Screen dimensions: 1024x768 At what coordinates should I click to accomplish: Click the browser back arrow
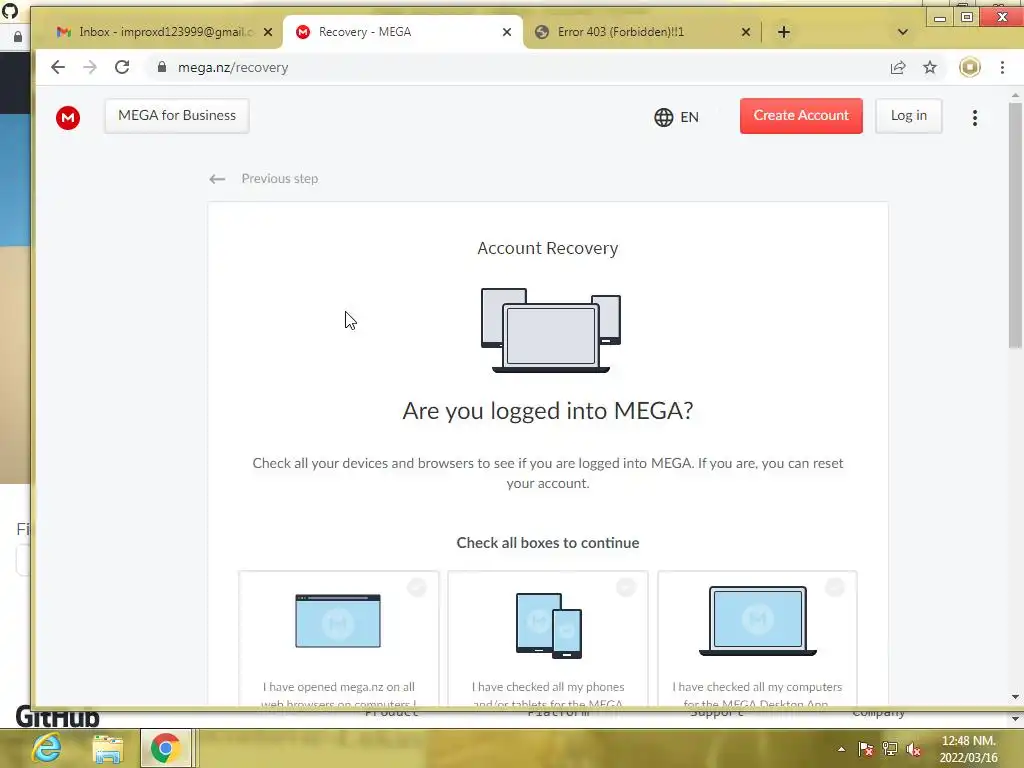pos(58,67)
